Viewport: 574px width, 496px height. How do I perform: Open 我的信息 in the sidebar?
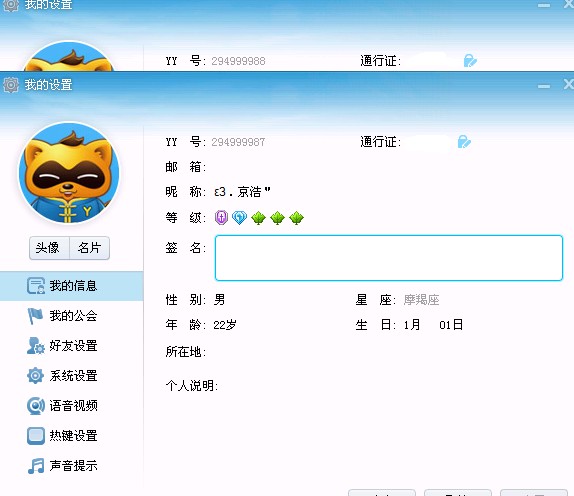pos(71,286)
